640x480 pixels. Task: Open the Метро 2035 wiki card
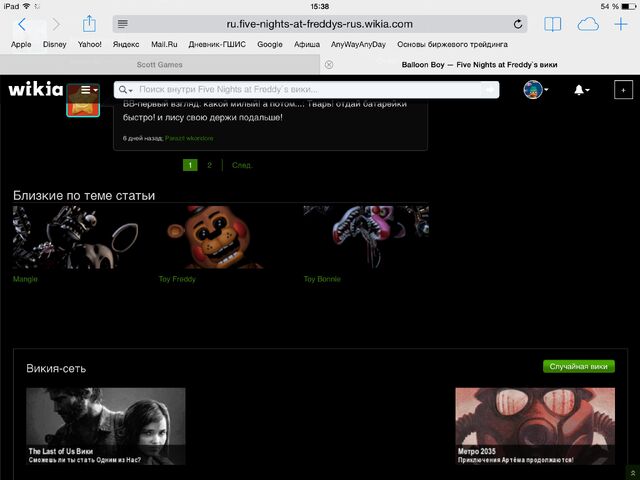click(535, 426)
